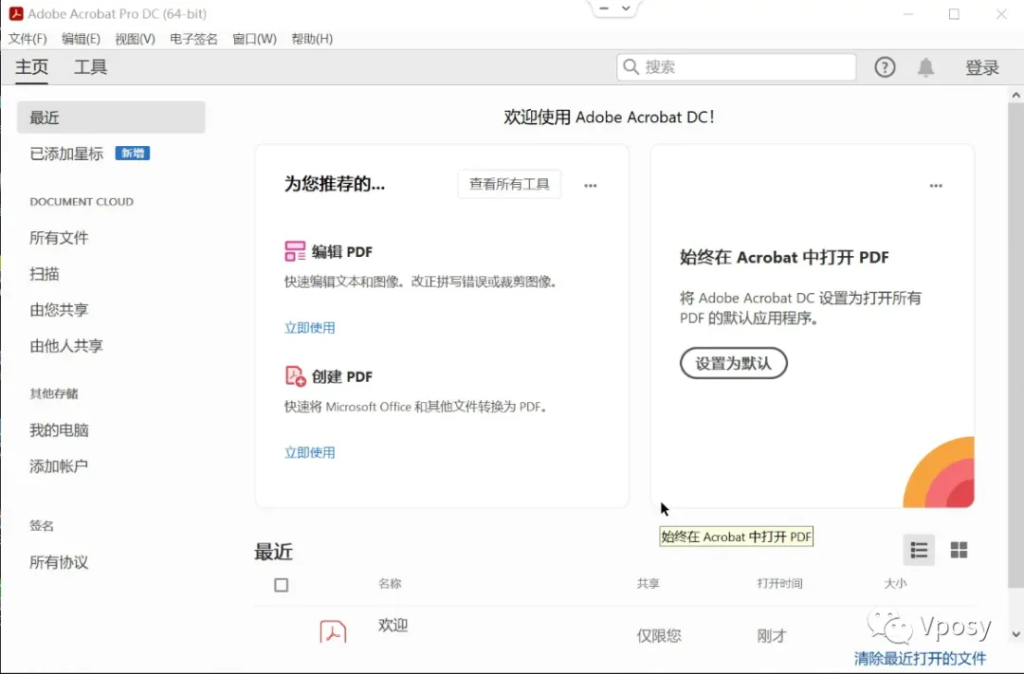
Task: Click 仅限您 sharing cell in 欢迎 row
Action: click(x=659, y=635)
